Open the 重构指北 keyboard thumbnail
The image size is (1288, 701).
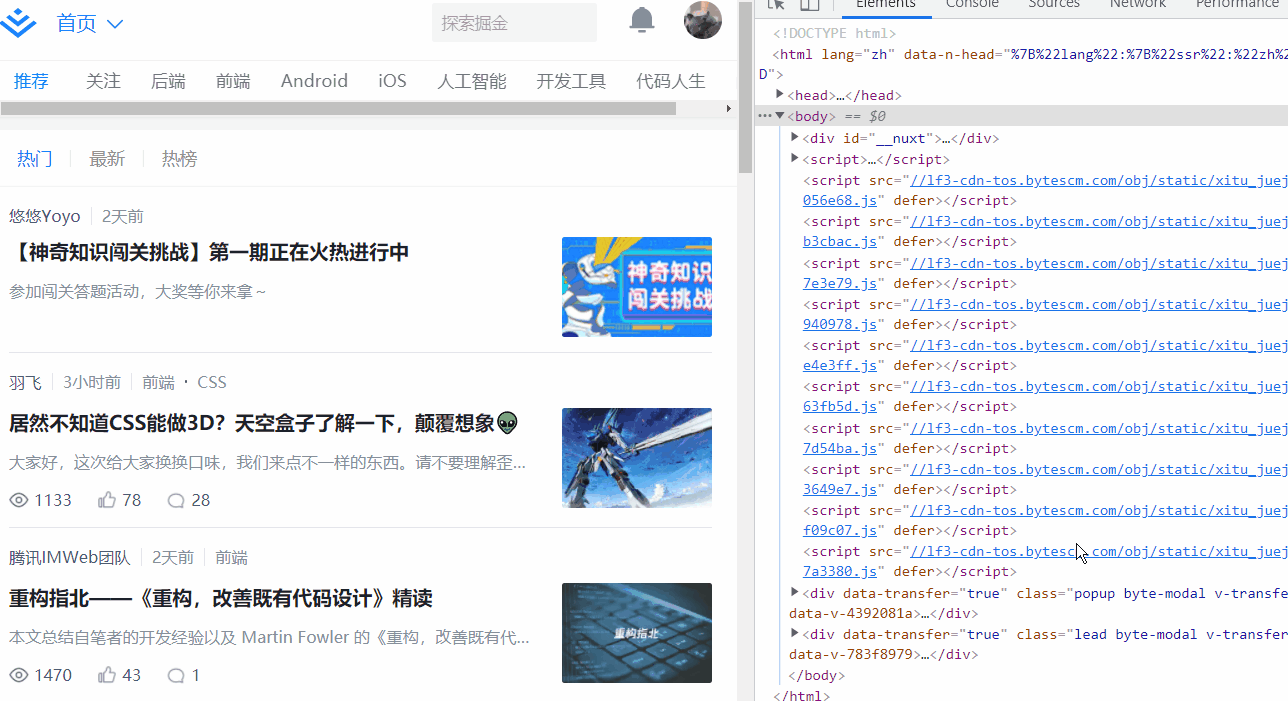[x=637, y=633]
